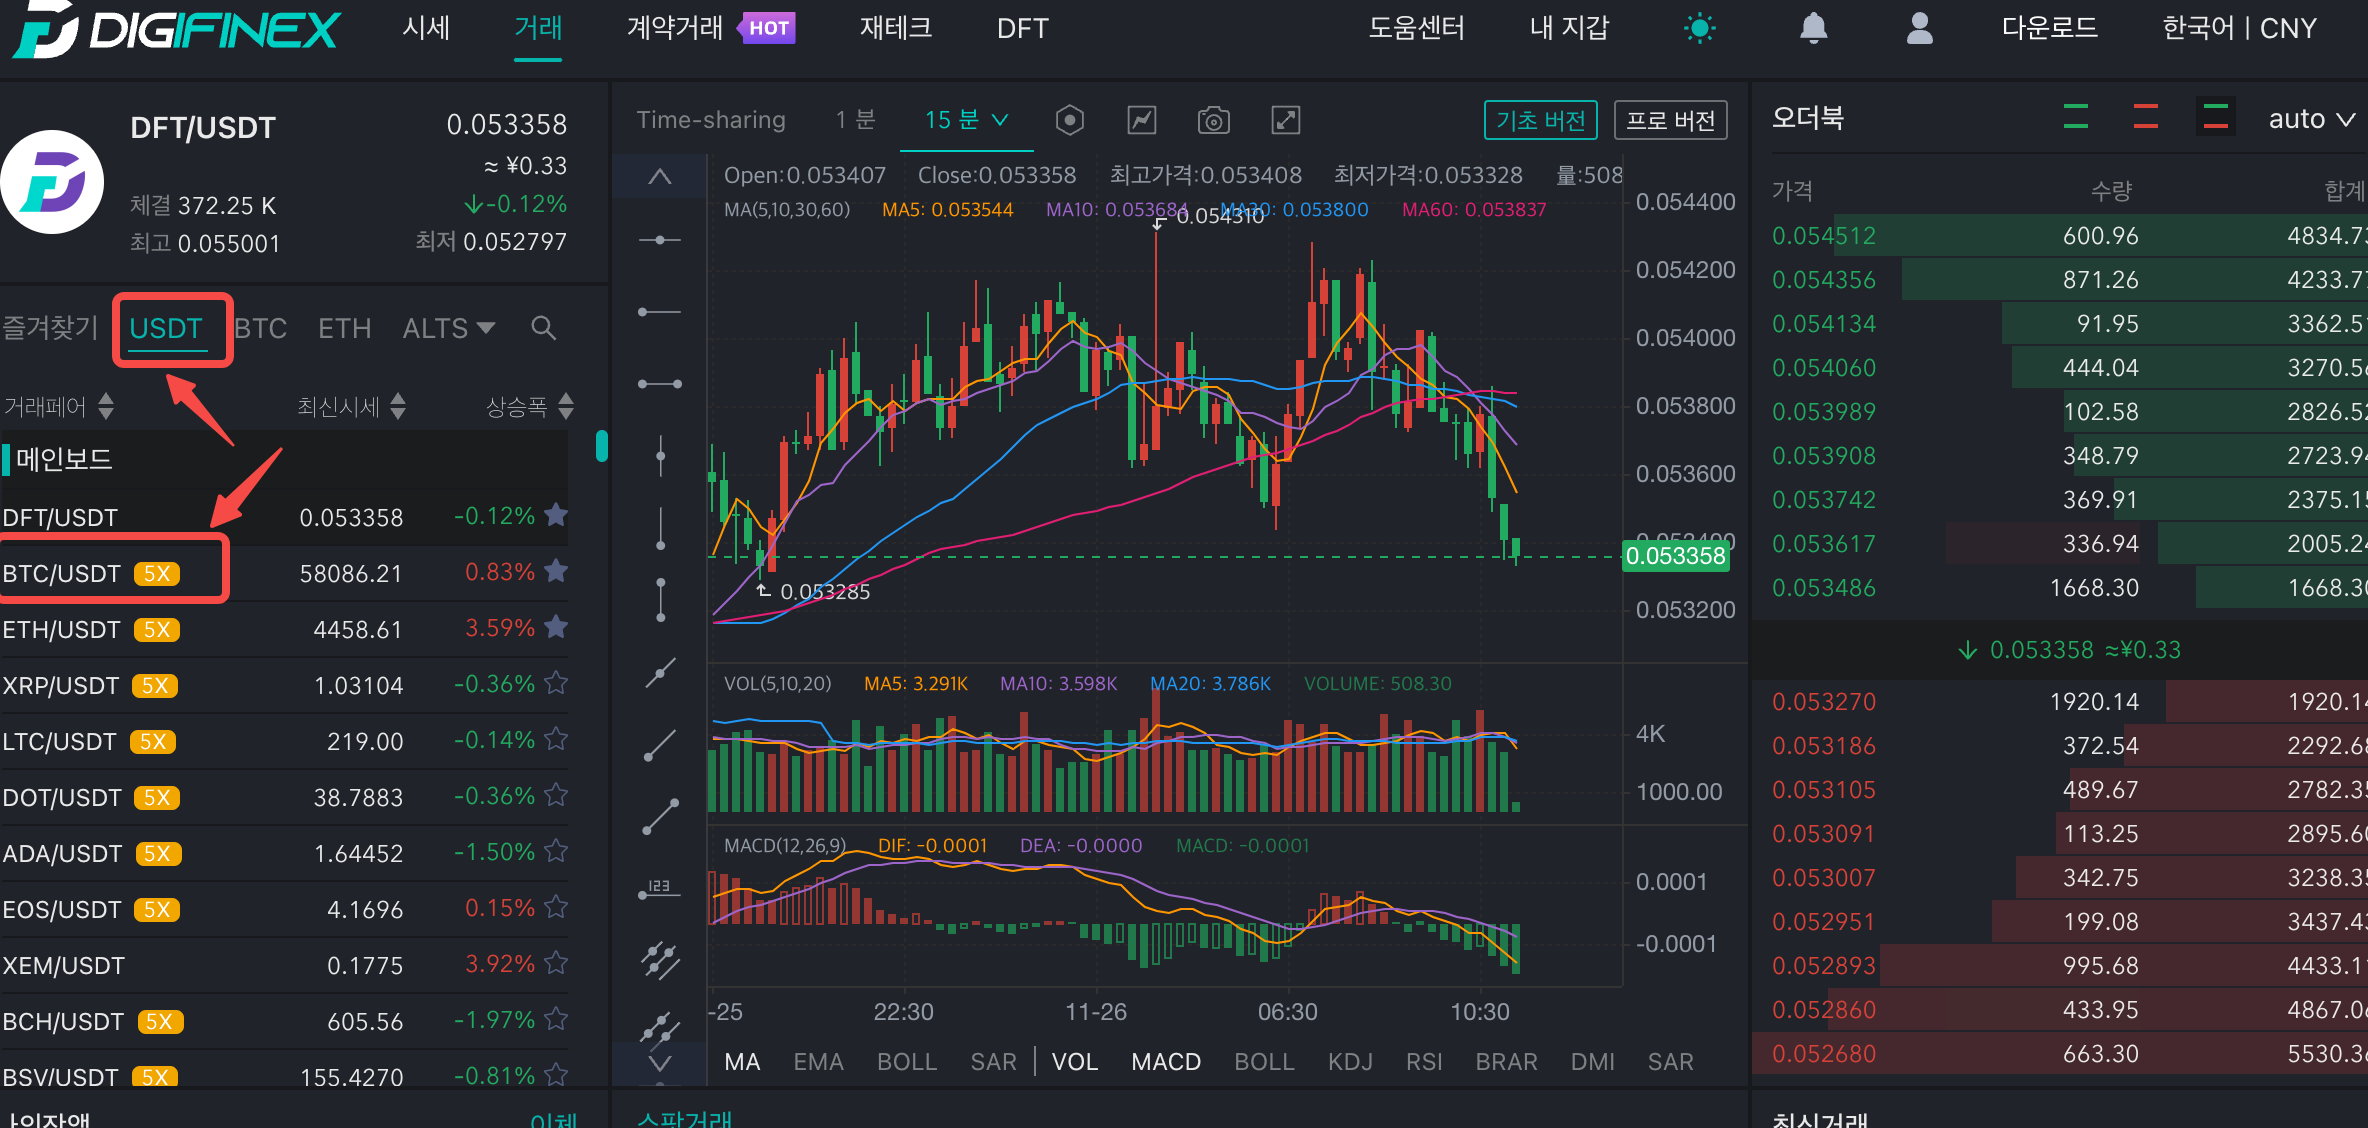The width and height of the screenshot is (2368, 1128).
Task: Open chart settings hexagon icon
Action: (1070, 120)
